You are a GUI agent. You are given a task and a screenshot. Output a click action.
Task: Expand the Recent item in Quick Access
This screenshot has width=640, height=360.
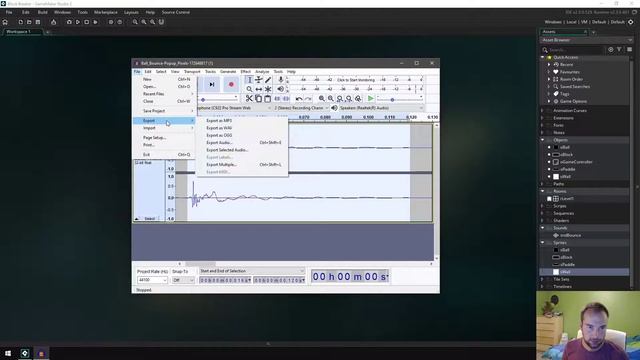tap(549, 64)
